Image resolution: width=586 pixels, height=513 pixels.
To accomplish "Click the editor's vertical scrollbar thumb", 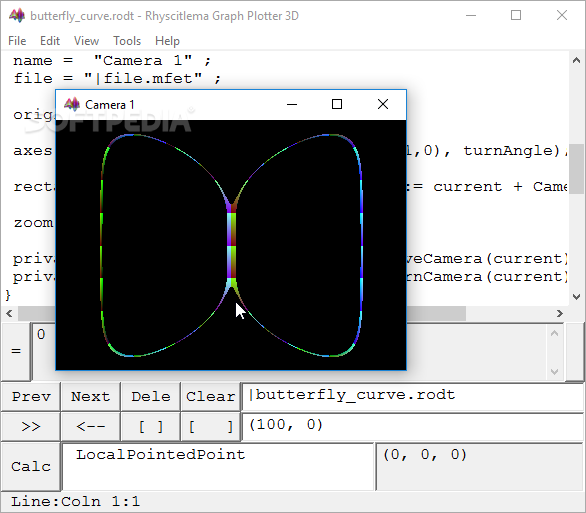I will [x=576, y=169].
